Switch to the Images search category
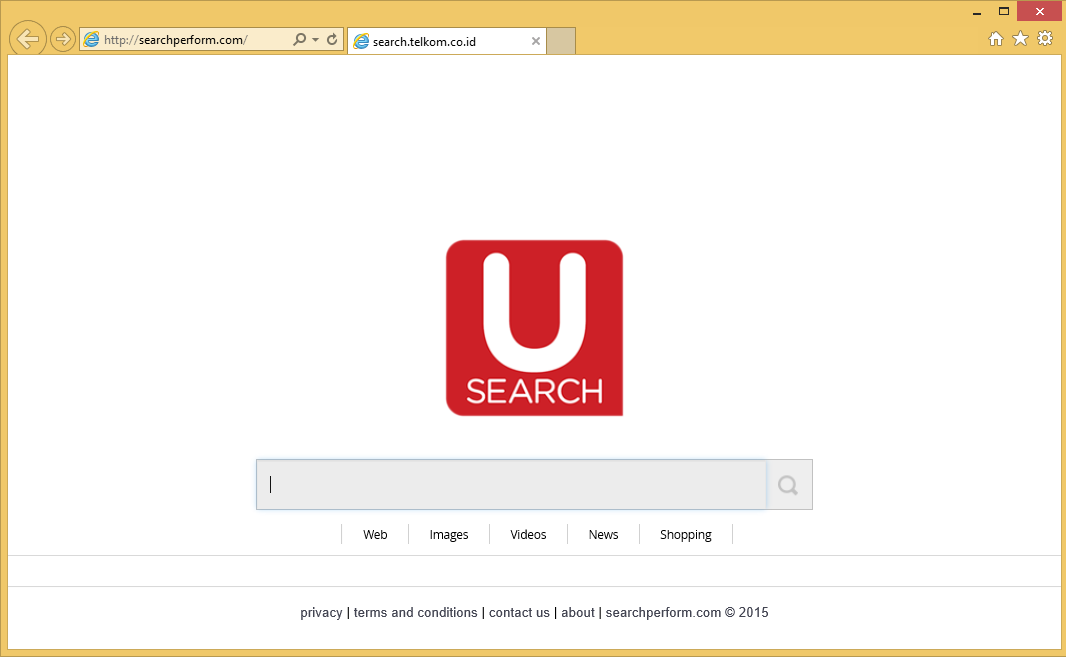 pos(448,534)
